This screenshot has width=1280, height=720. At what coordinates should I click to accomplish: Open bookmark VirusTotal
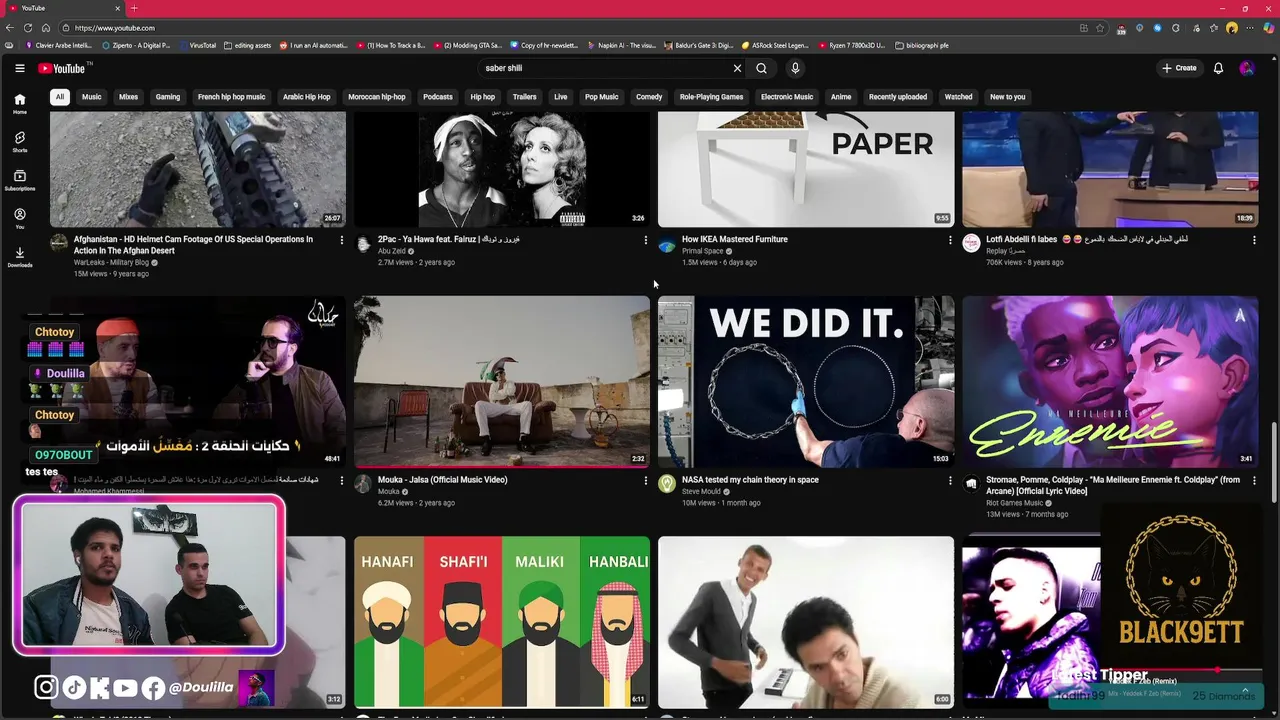(x=197, y=45)
